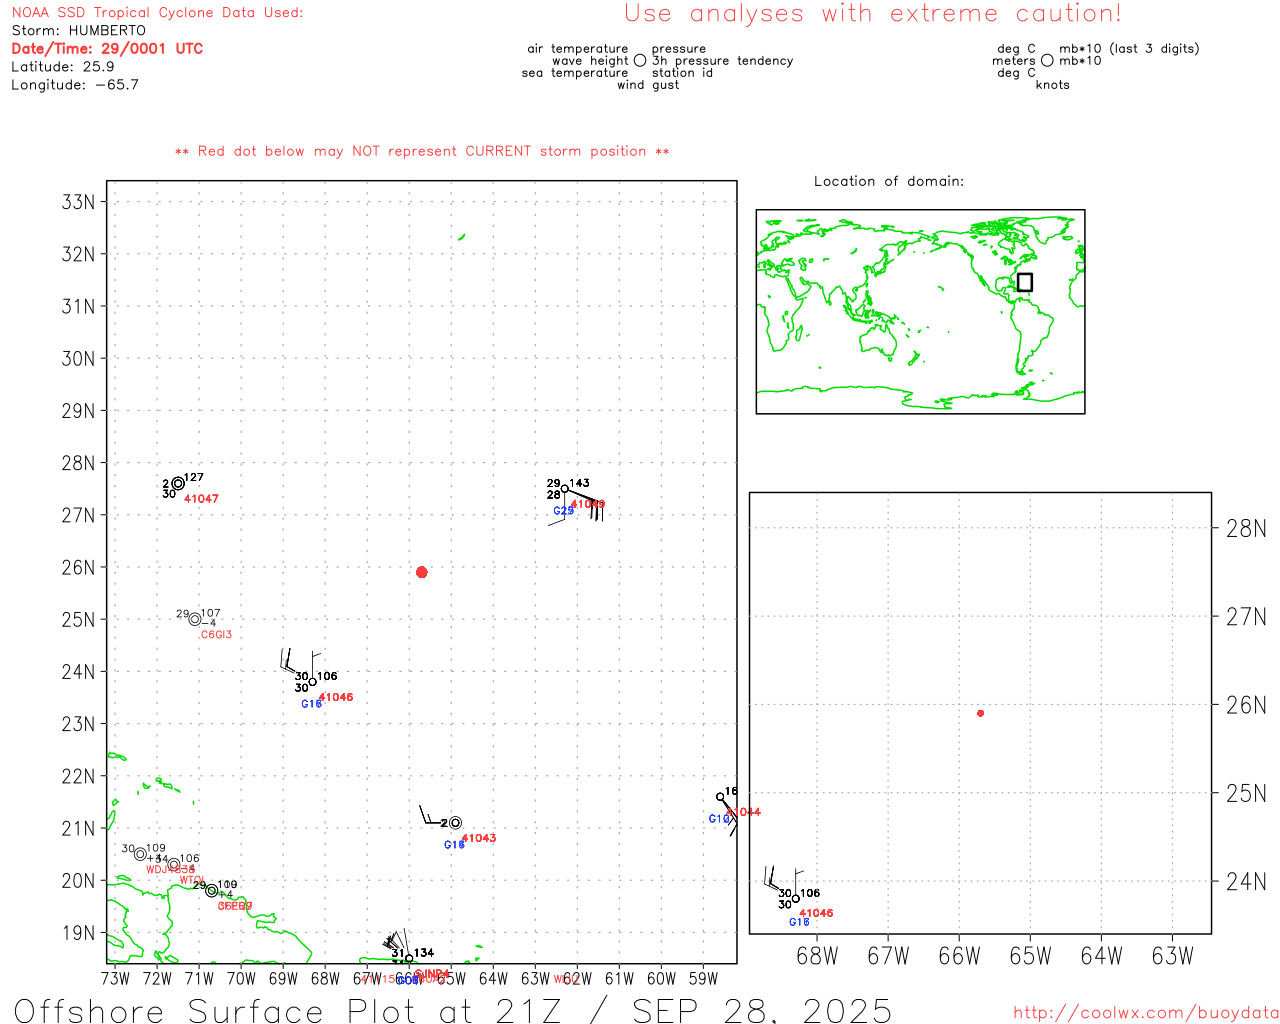Select the buoy 41043 station marker
The image size is (1280, 1024).
coord(456,823)
